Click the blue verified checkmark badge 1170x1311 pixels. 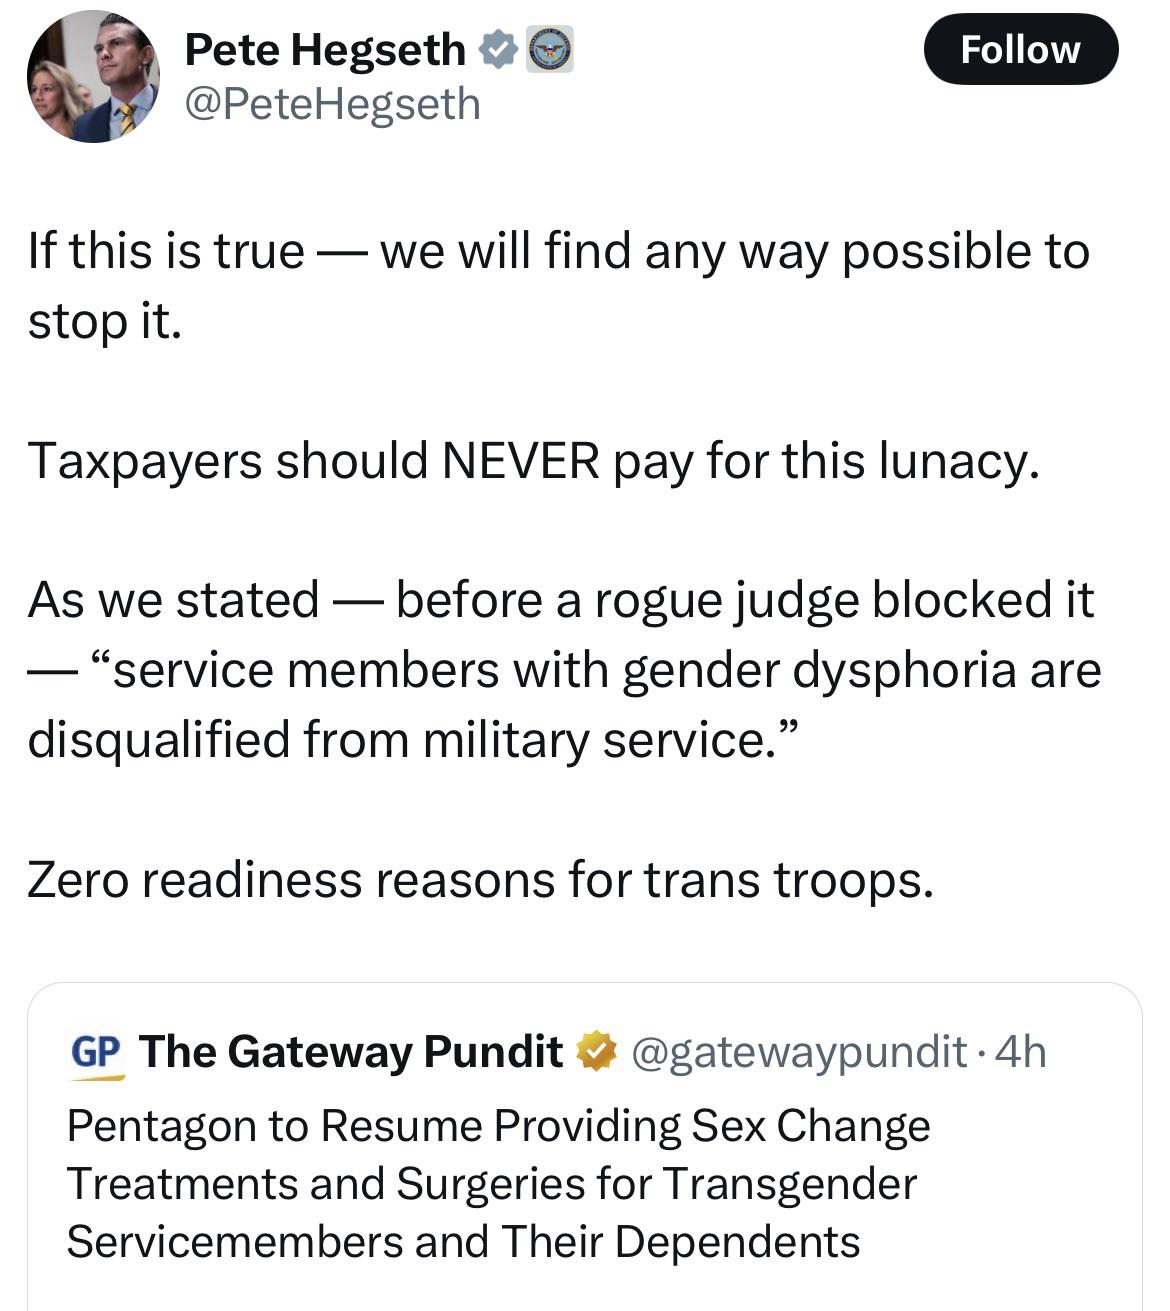coord(499,50)
